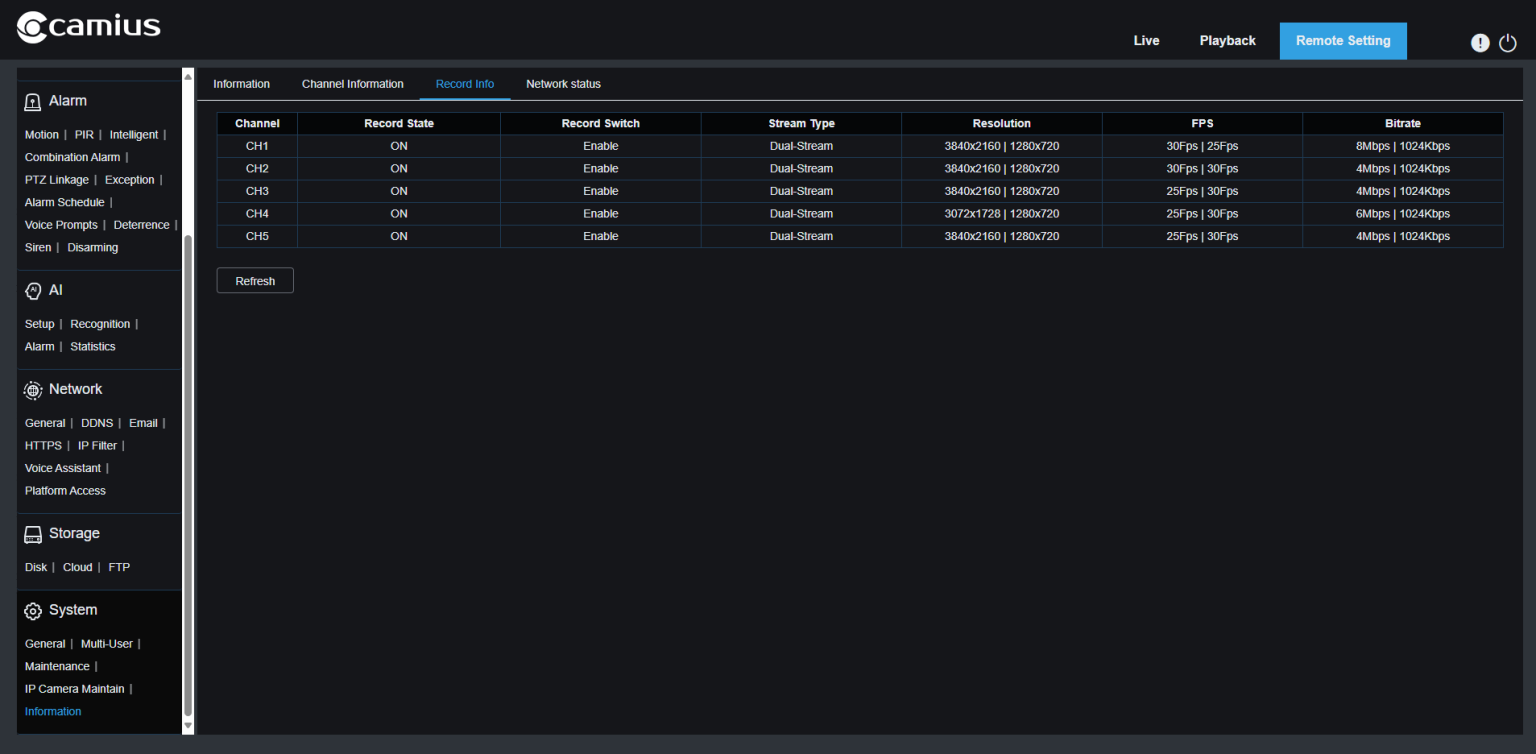Viewport: 1536px width, 754px height.
Task: Select the Storage section icon in the sidebar
Action: [x=31, y=534]
